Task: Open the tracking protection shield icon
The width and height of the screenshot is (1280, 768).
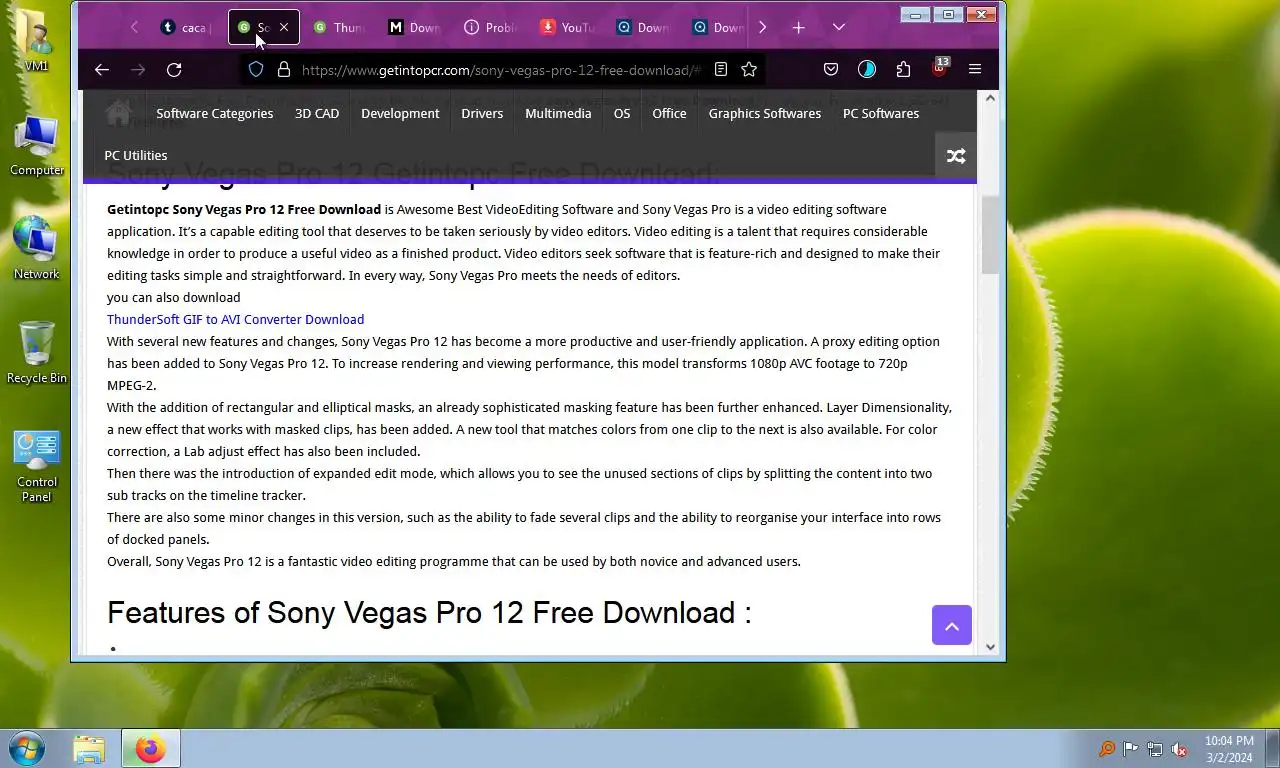Action: (x=256, y=69)
